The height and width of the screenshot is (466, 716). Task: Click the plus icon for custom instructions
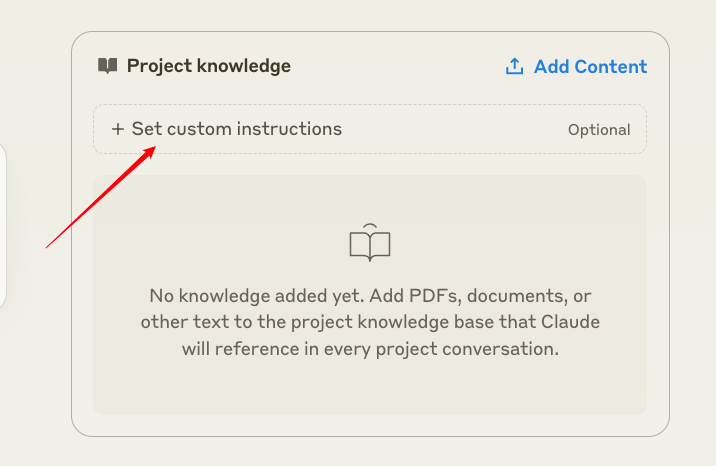pos(118,129)
